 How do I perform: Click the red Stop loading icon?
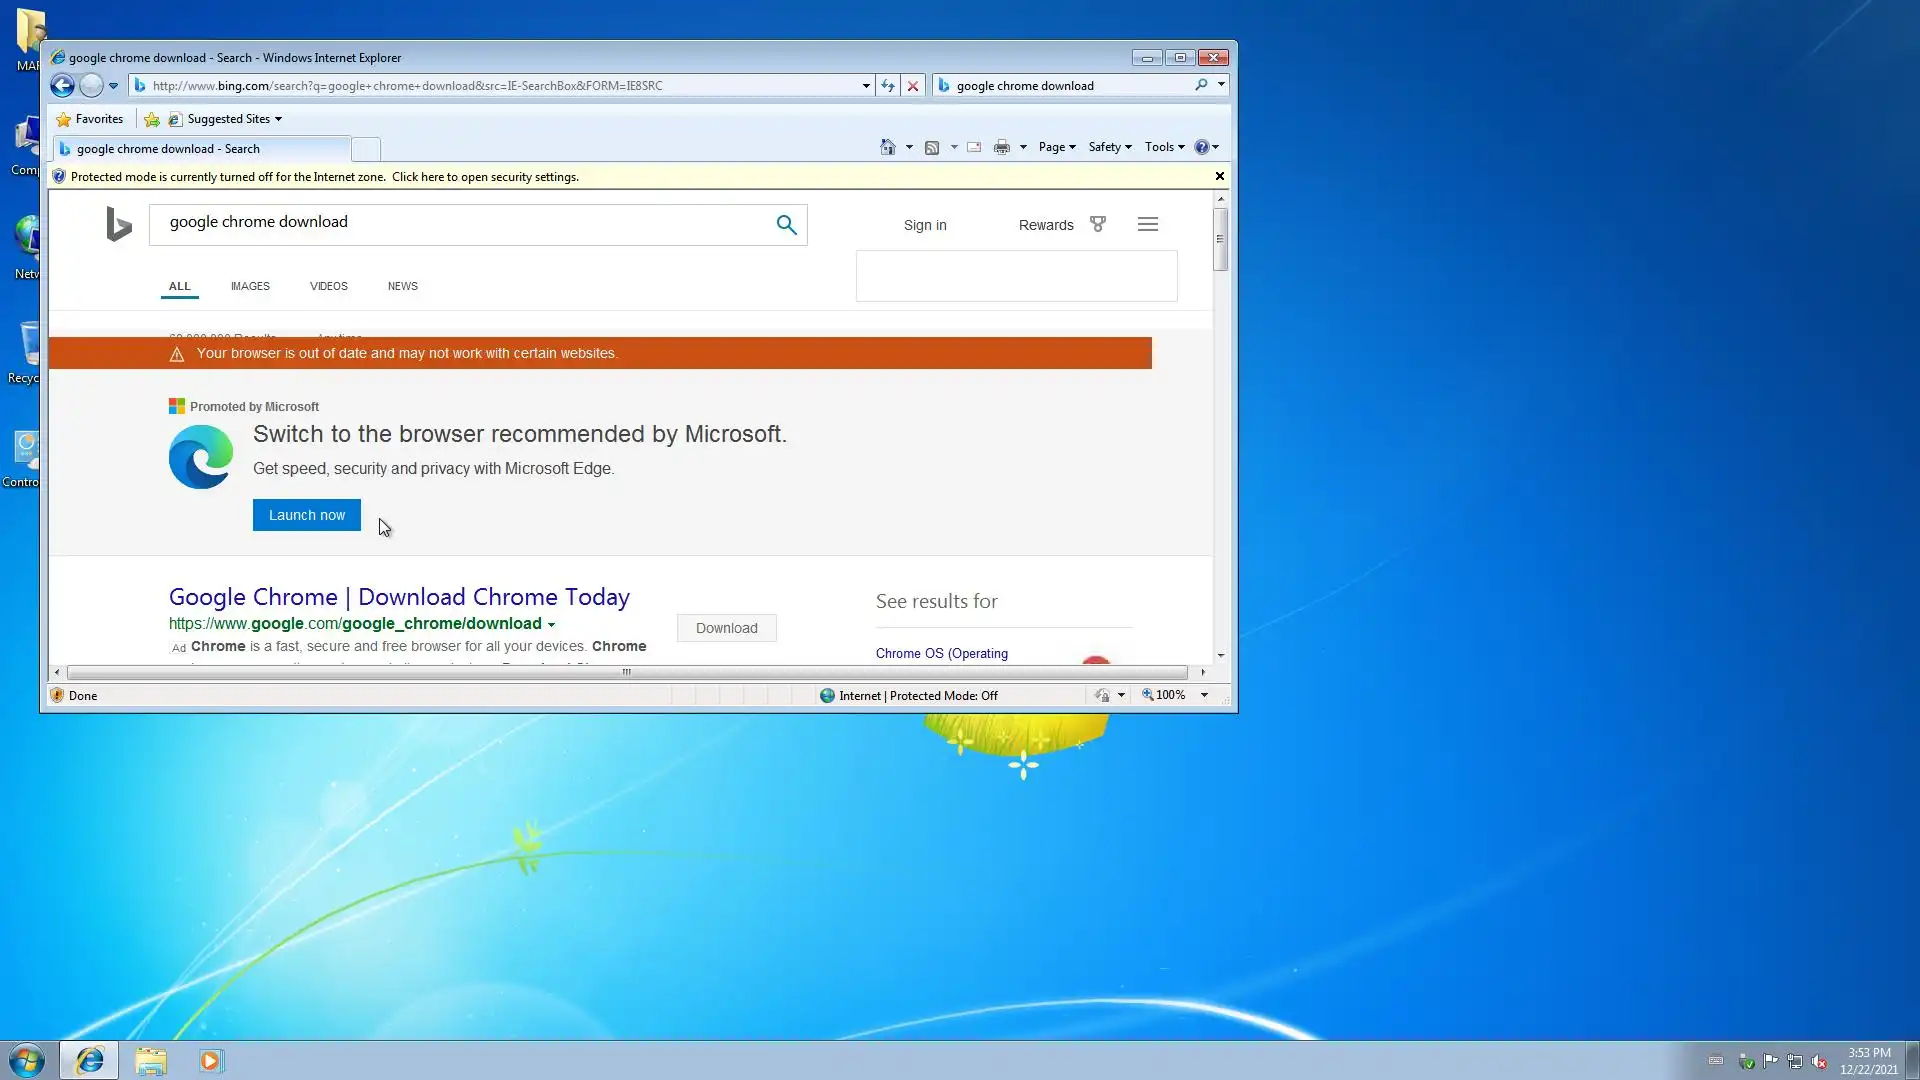912,86
